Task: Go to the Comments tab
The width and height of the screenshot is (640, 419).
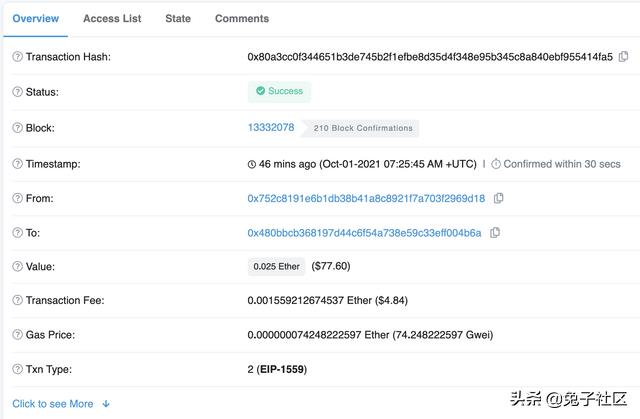Action: pos(242,18)
